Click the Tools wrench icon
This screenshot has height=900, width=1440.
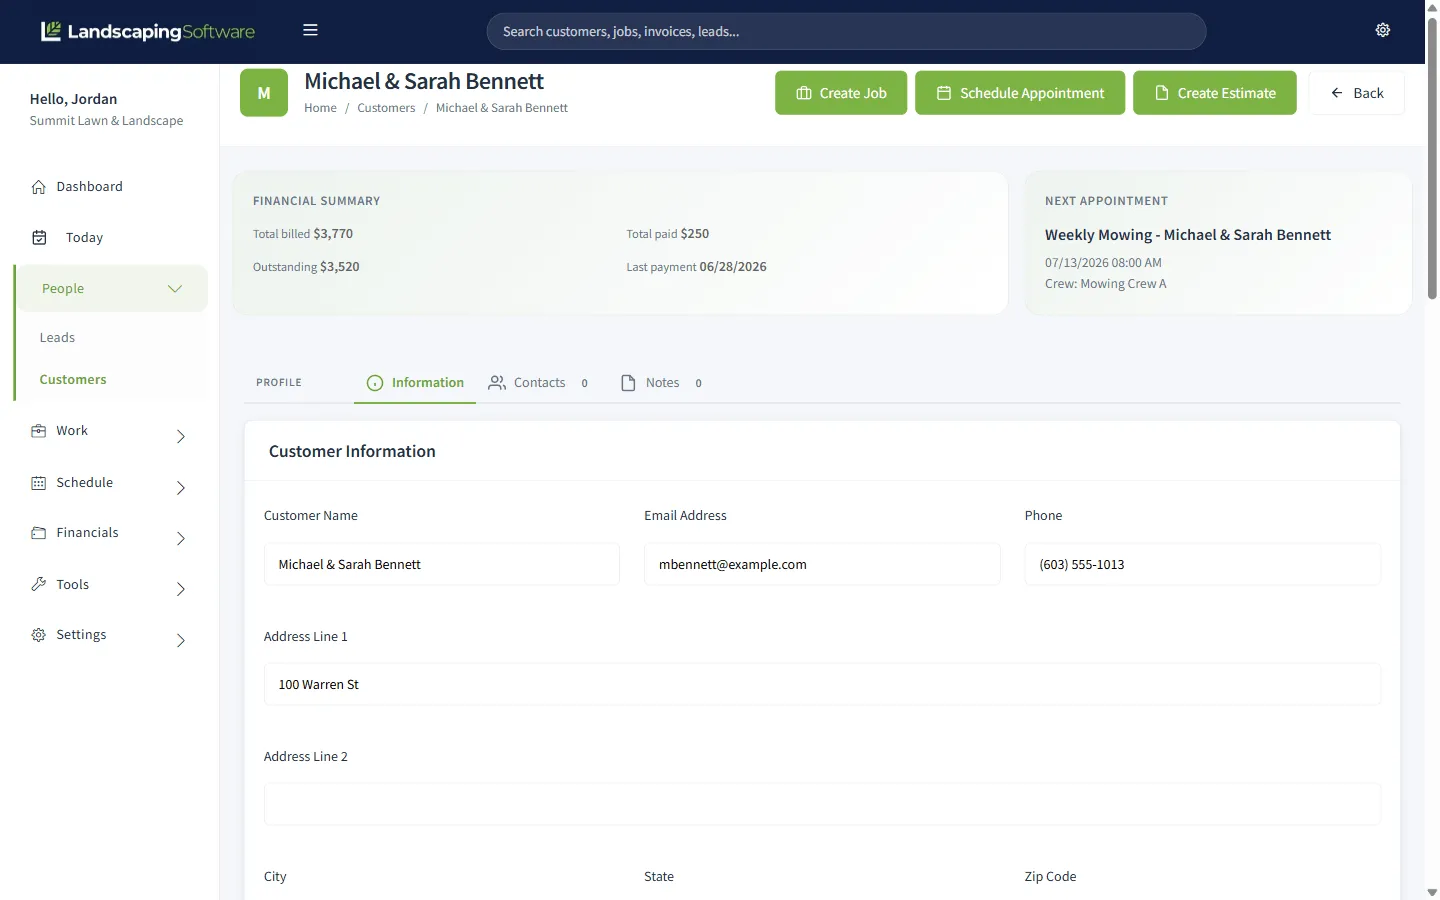tap(39, 584)
